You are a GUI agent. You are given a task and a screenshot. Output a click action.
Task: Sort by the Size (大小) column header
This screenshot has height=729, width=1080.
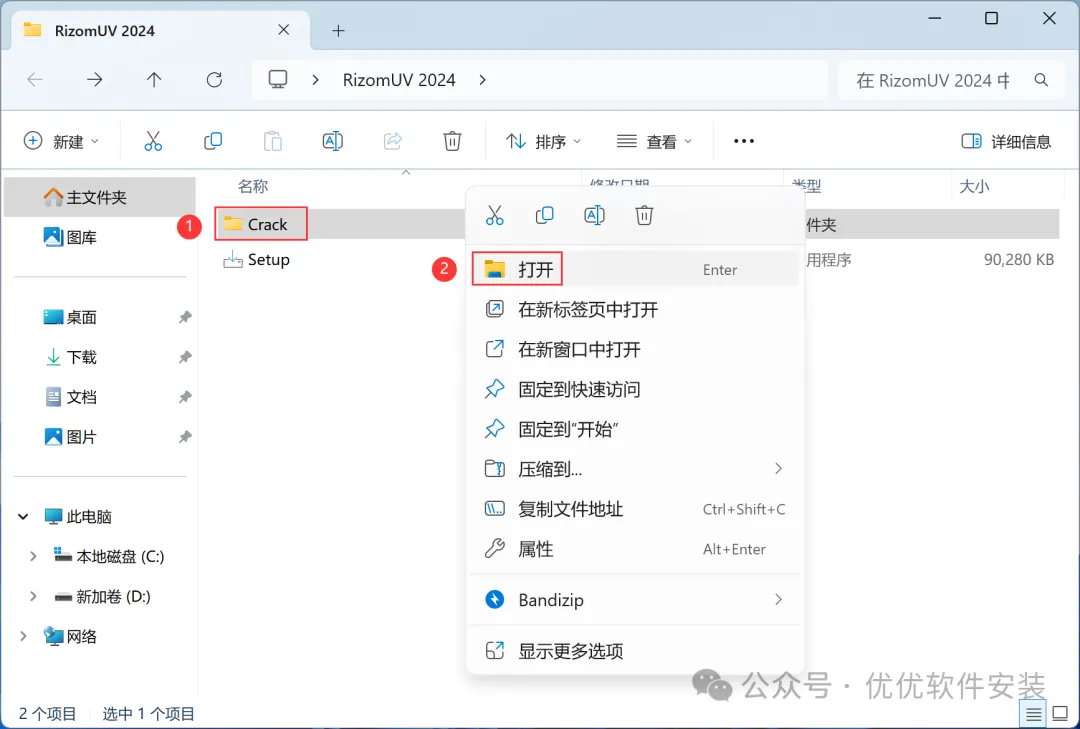[x=974, y=186]
